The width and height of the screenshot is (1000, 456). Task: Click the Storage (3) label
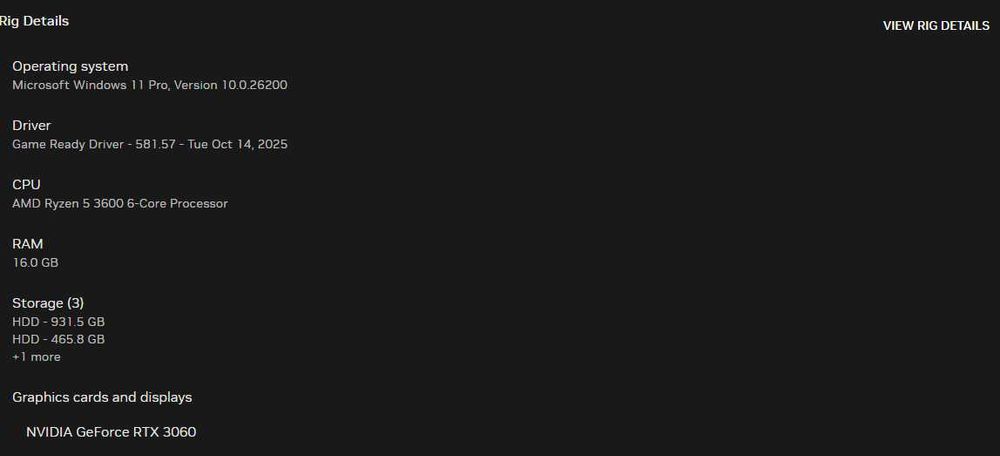51,302
